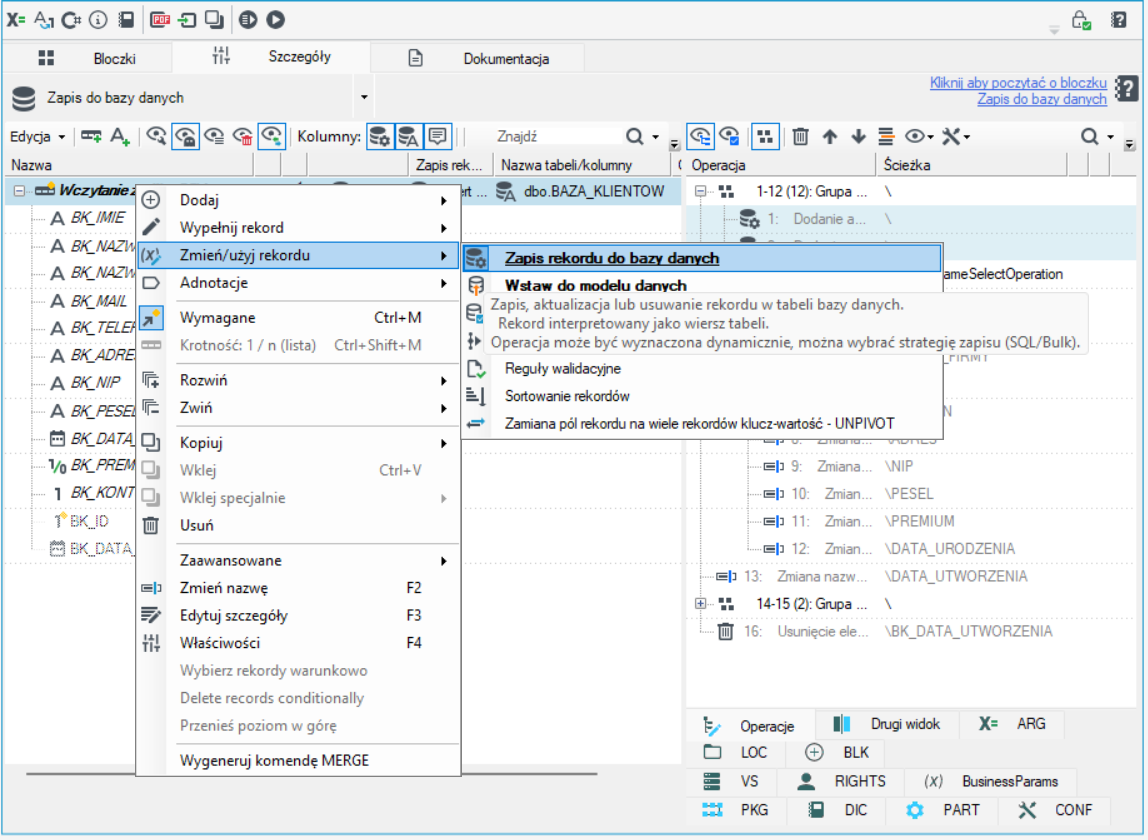Screen dimensions: 1148x840
Task: Open the Edycja dropdown
Action: 37,136
